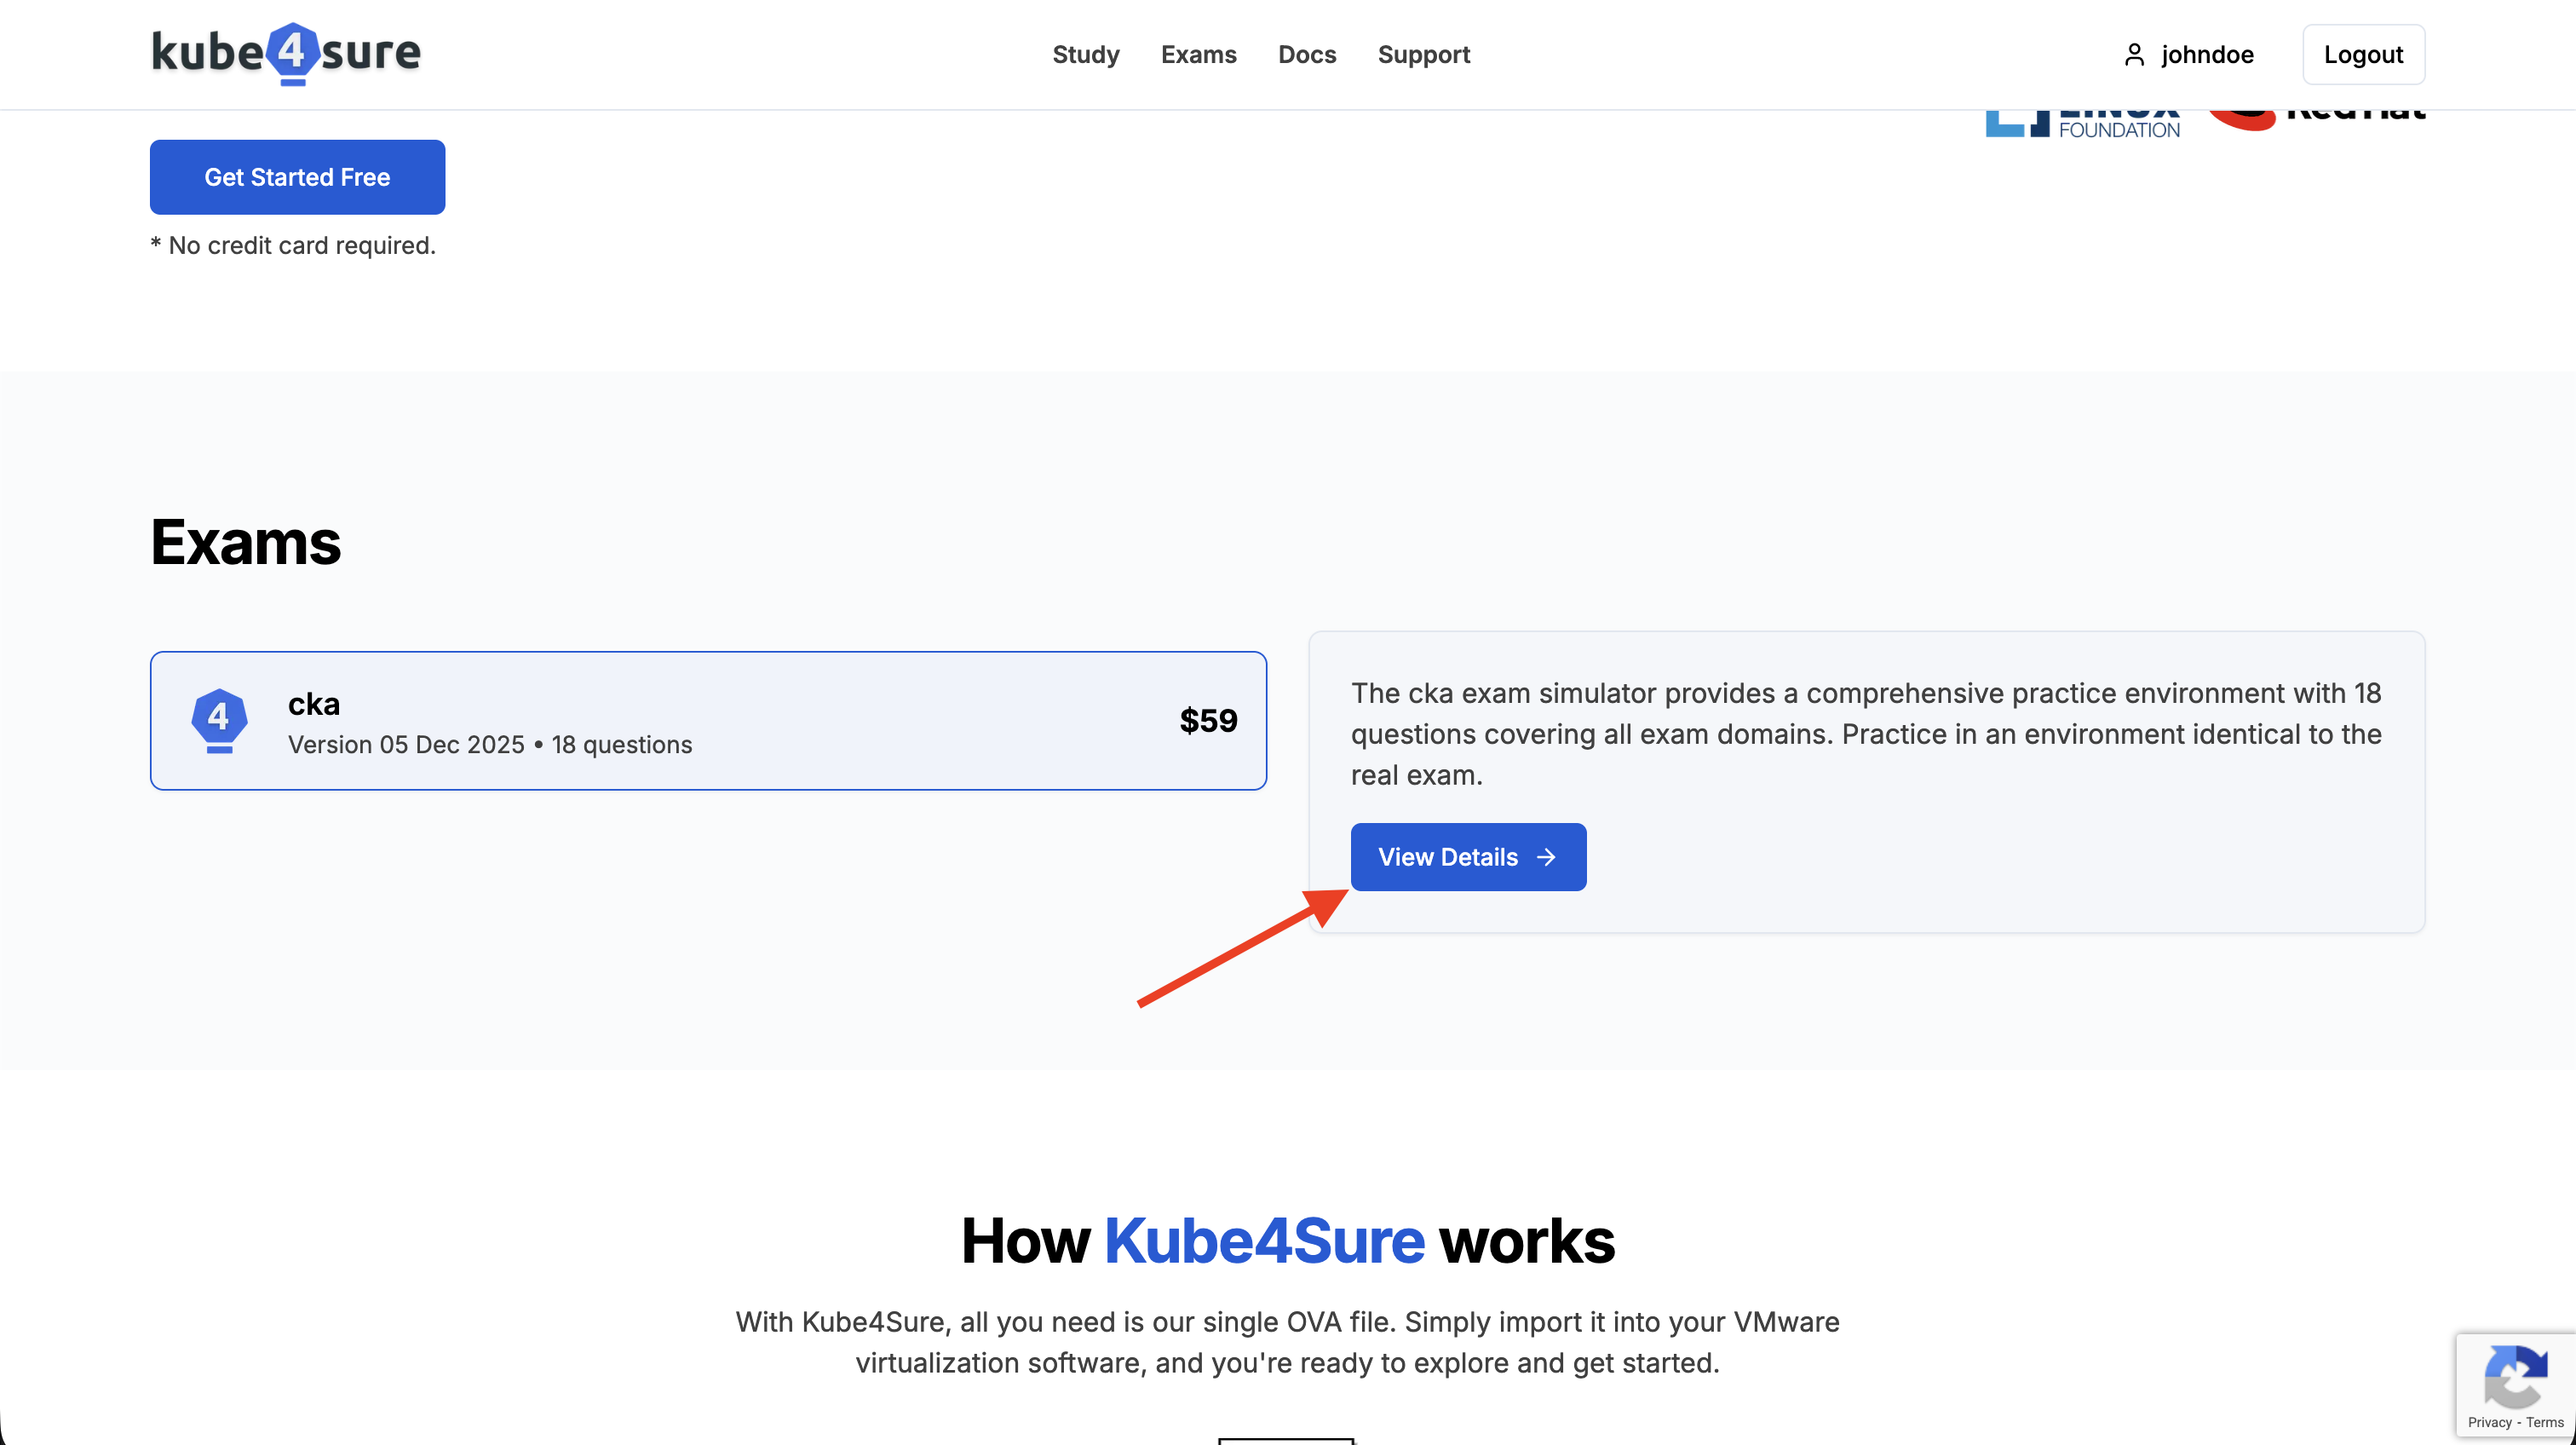The height and width of the screenshot is (1445, 2576).
Task: Click the Exams section heading
Action: tap(246, 542)
